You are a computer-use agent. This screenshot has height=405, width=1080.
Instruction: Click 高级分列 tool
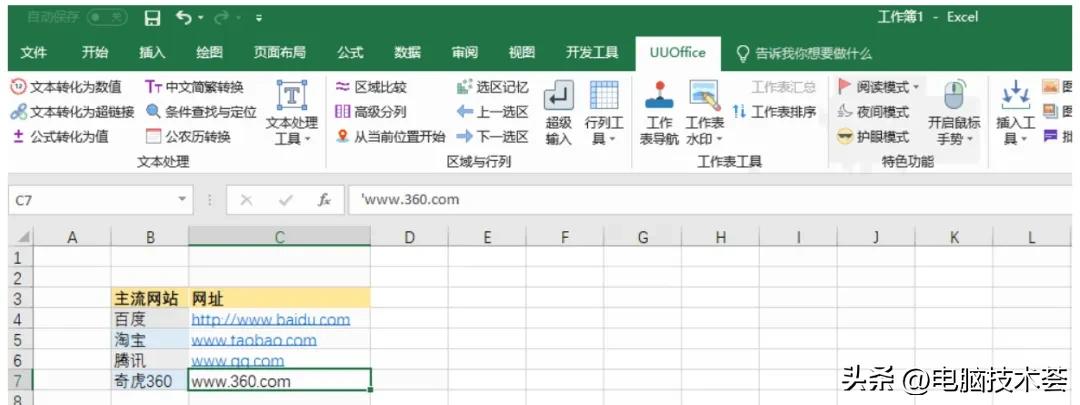[x=371, y=112]
